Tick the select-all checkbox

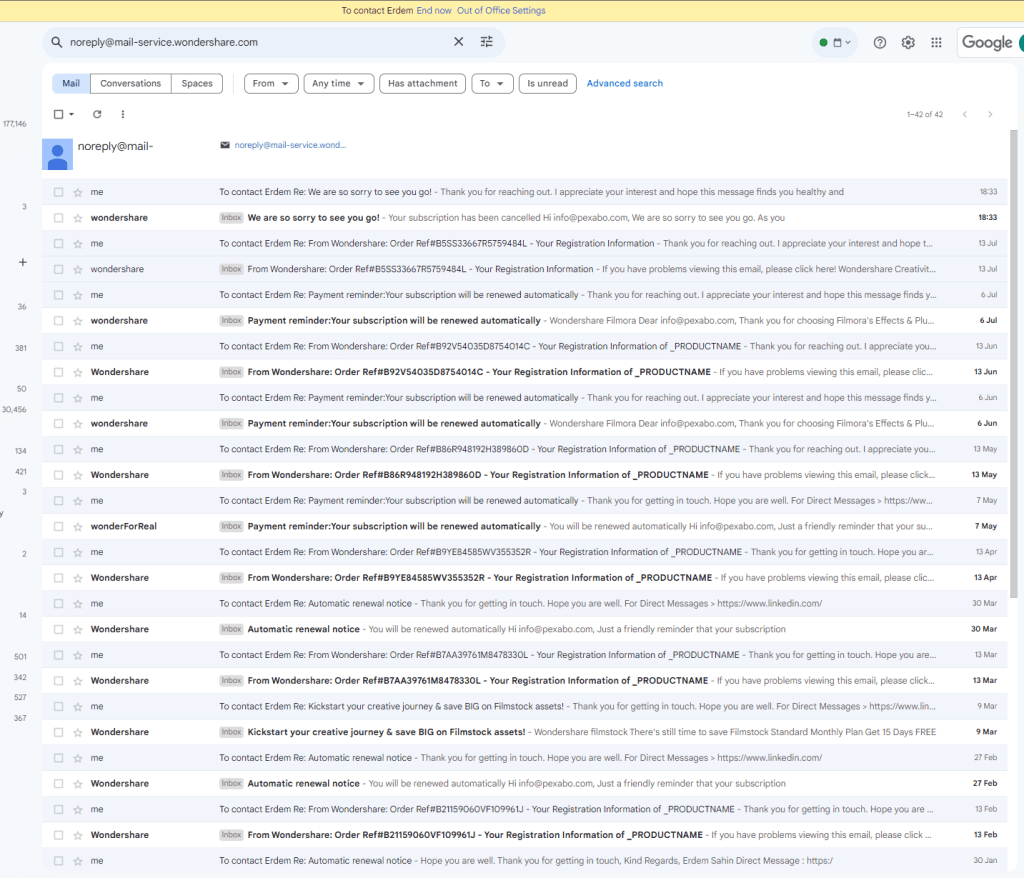click(58, 114)
